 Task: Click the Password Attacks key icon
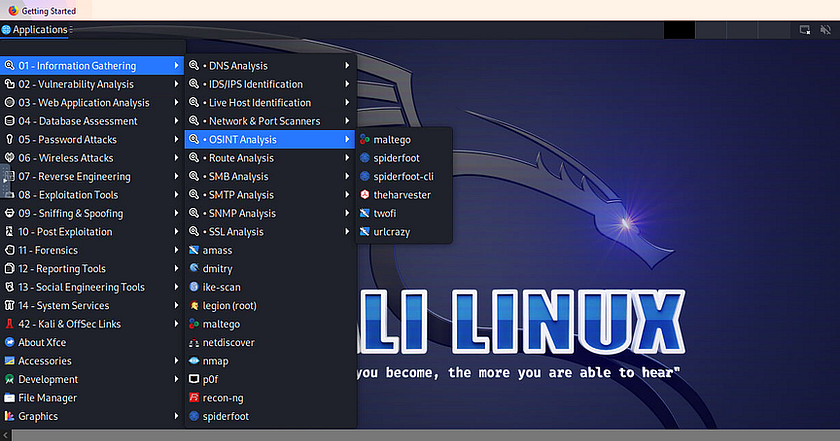9,139
